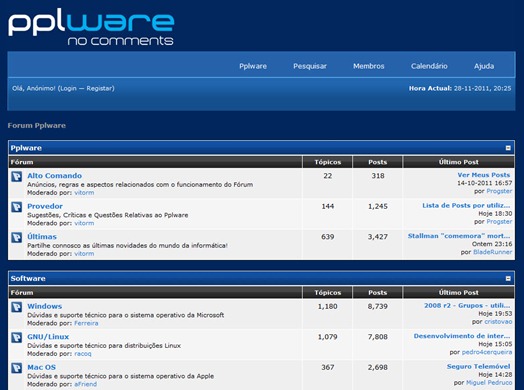Open the Windows forum
Image resolution: width=524 pixels, height=390 pixels.
point(44,306)
